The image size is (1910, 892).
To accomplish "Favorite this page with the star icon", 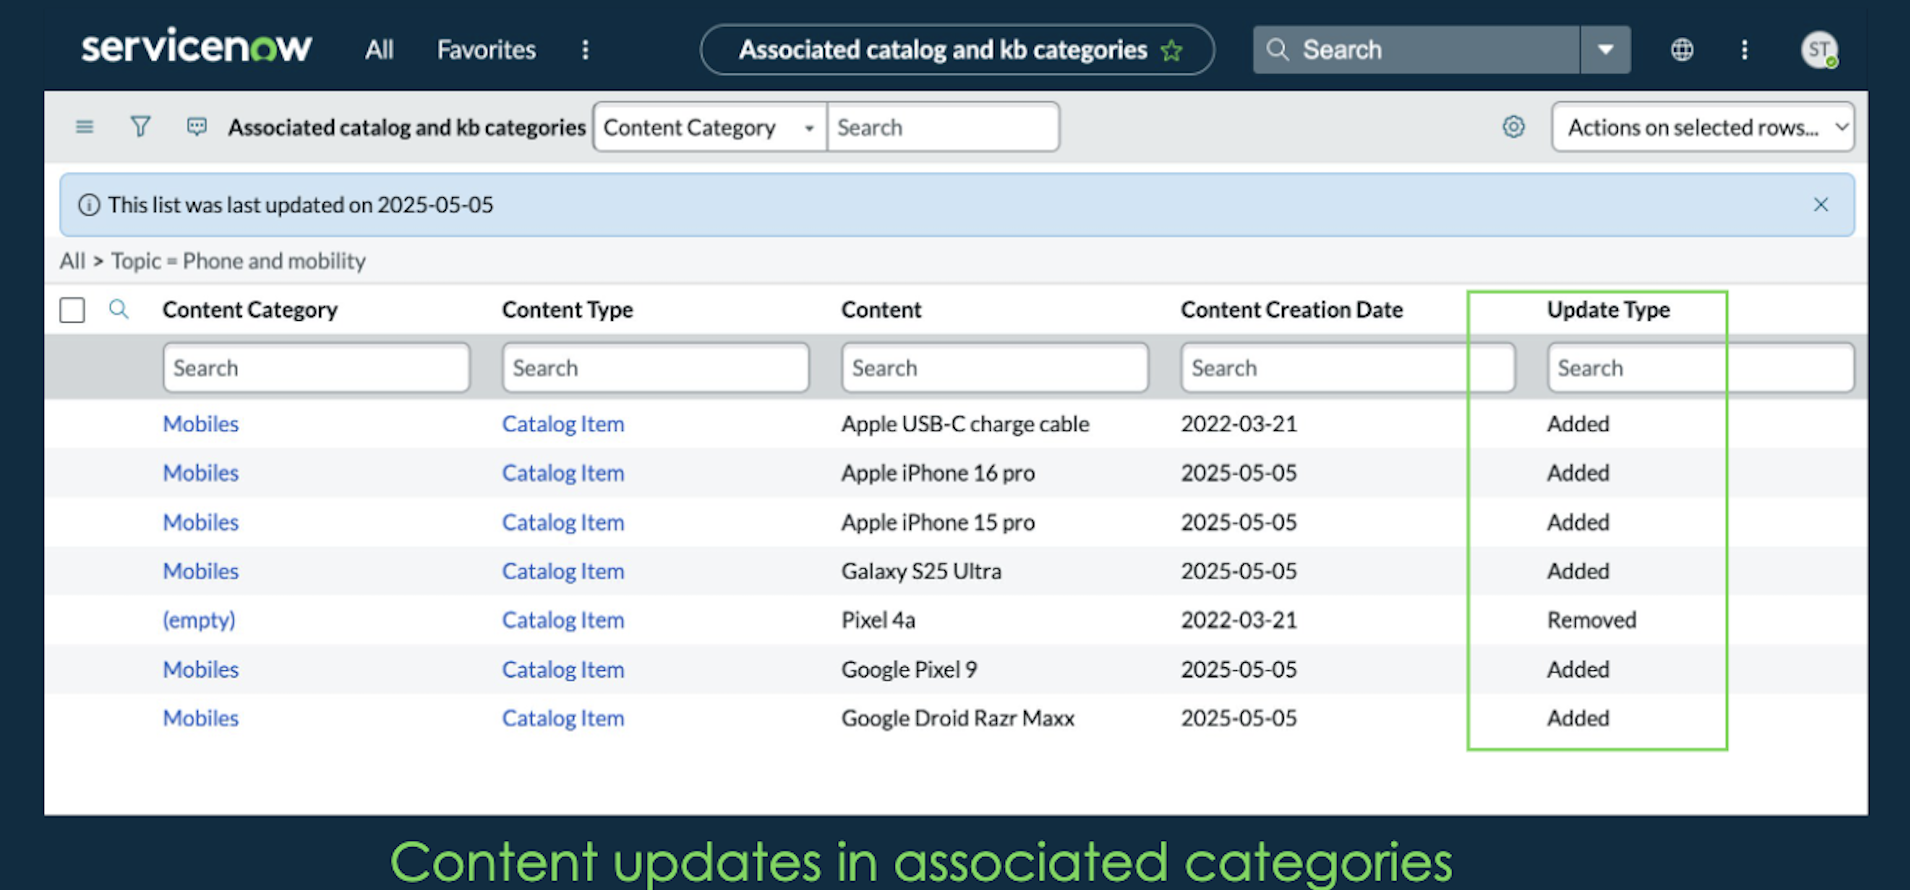I will (1171, 50).
